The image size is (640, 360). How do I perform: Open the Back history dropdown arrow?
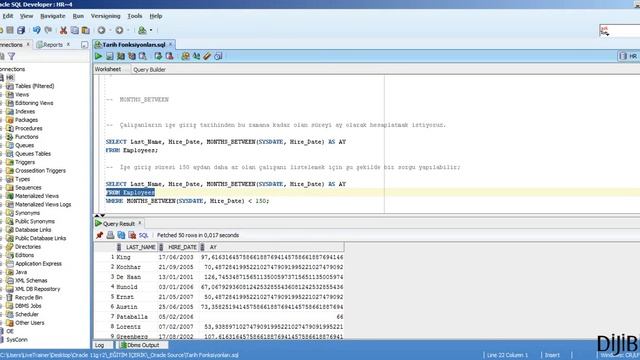click(x=110, y=30)
